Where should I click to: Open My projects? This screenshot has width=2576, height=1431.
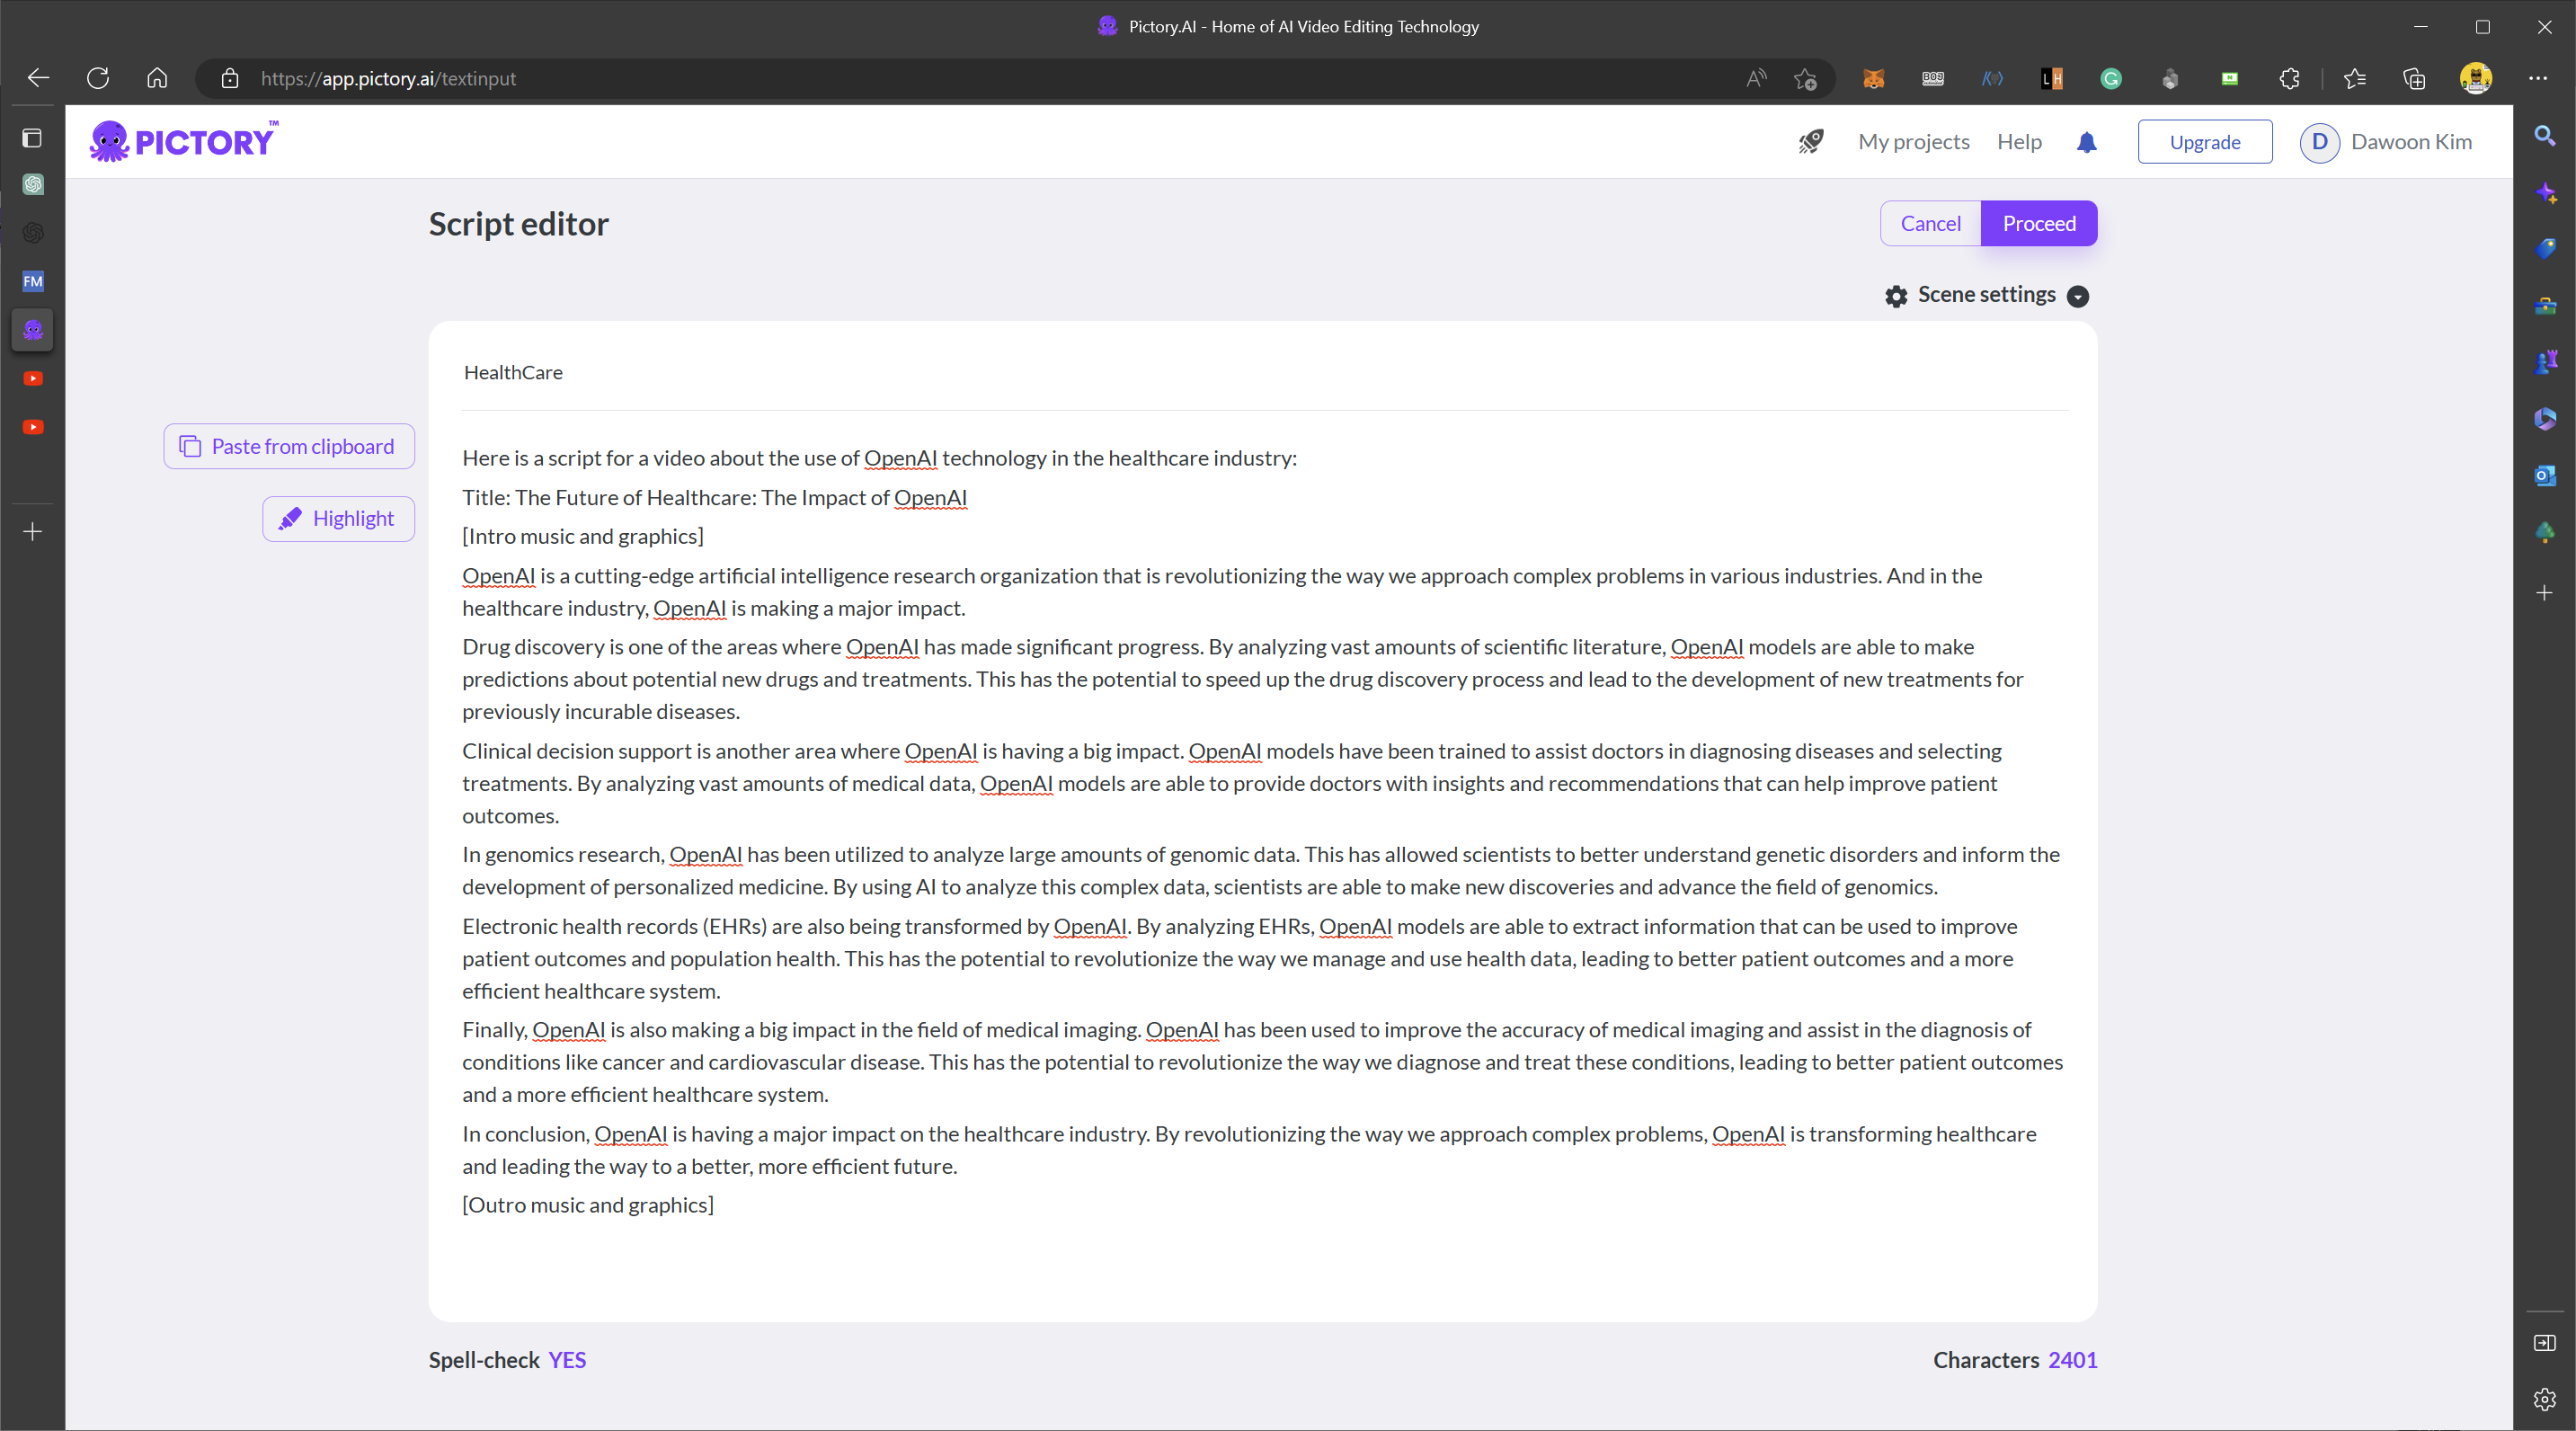click(1913, 142)
